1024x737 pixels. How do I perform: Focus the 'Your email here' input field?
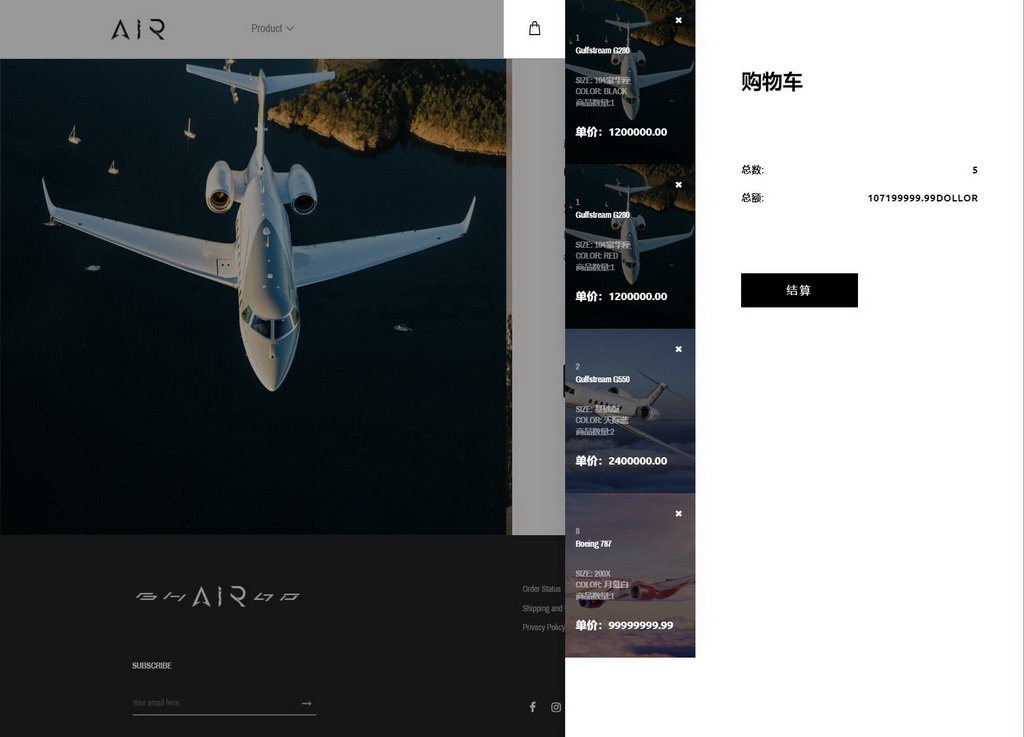pos(212,703)
